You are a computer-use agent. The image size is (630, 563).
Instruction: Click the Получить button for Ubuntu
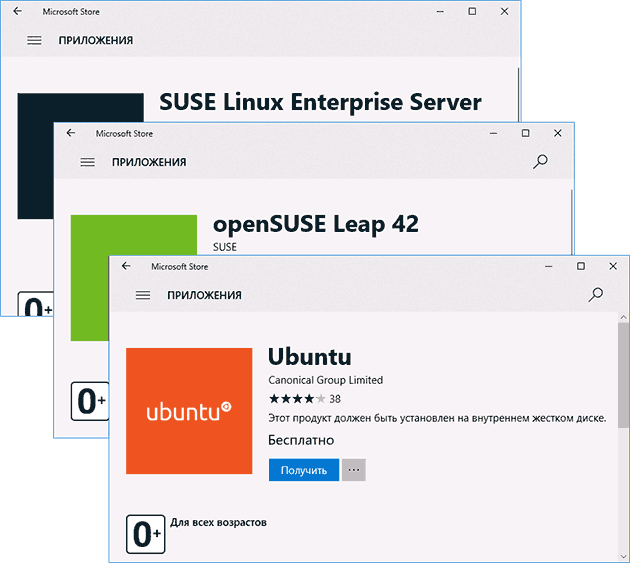click(x=304, y=470)
